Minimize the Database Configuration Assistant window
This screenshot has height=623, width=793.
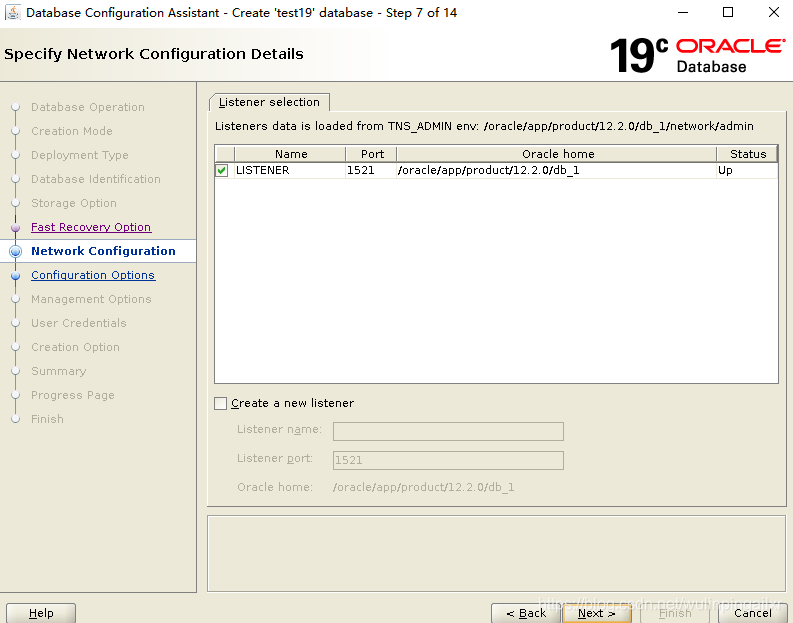683,12
